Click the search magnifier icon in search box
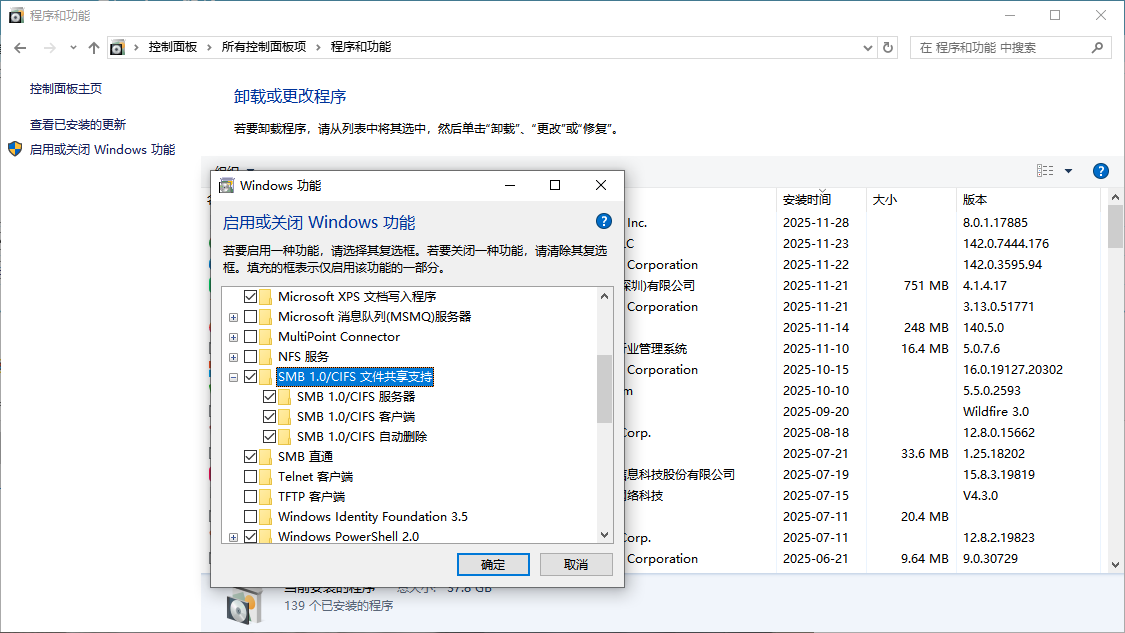This screenshot has width=1125, height=633. click(1097, 47)
